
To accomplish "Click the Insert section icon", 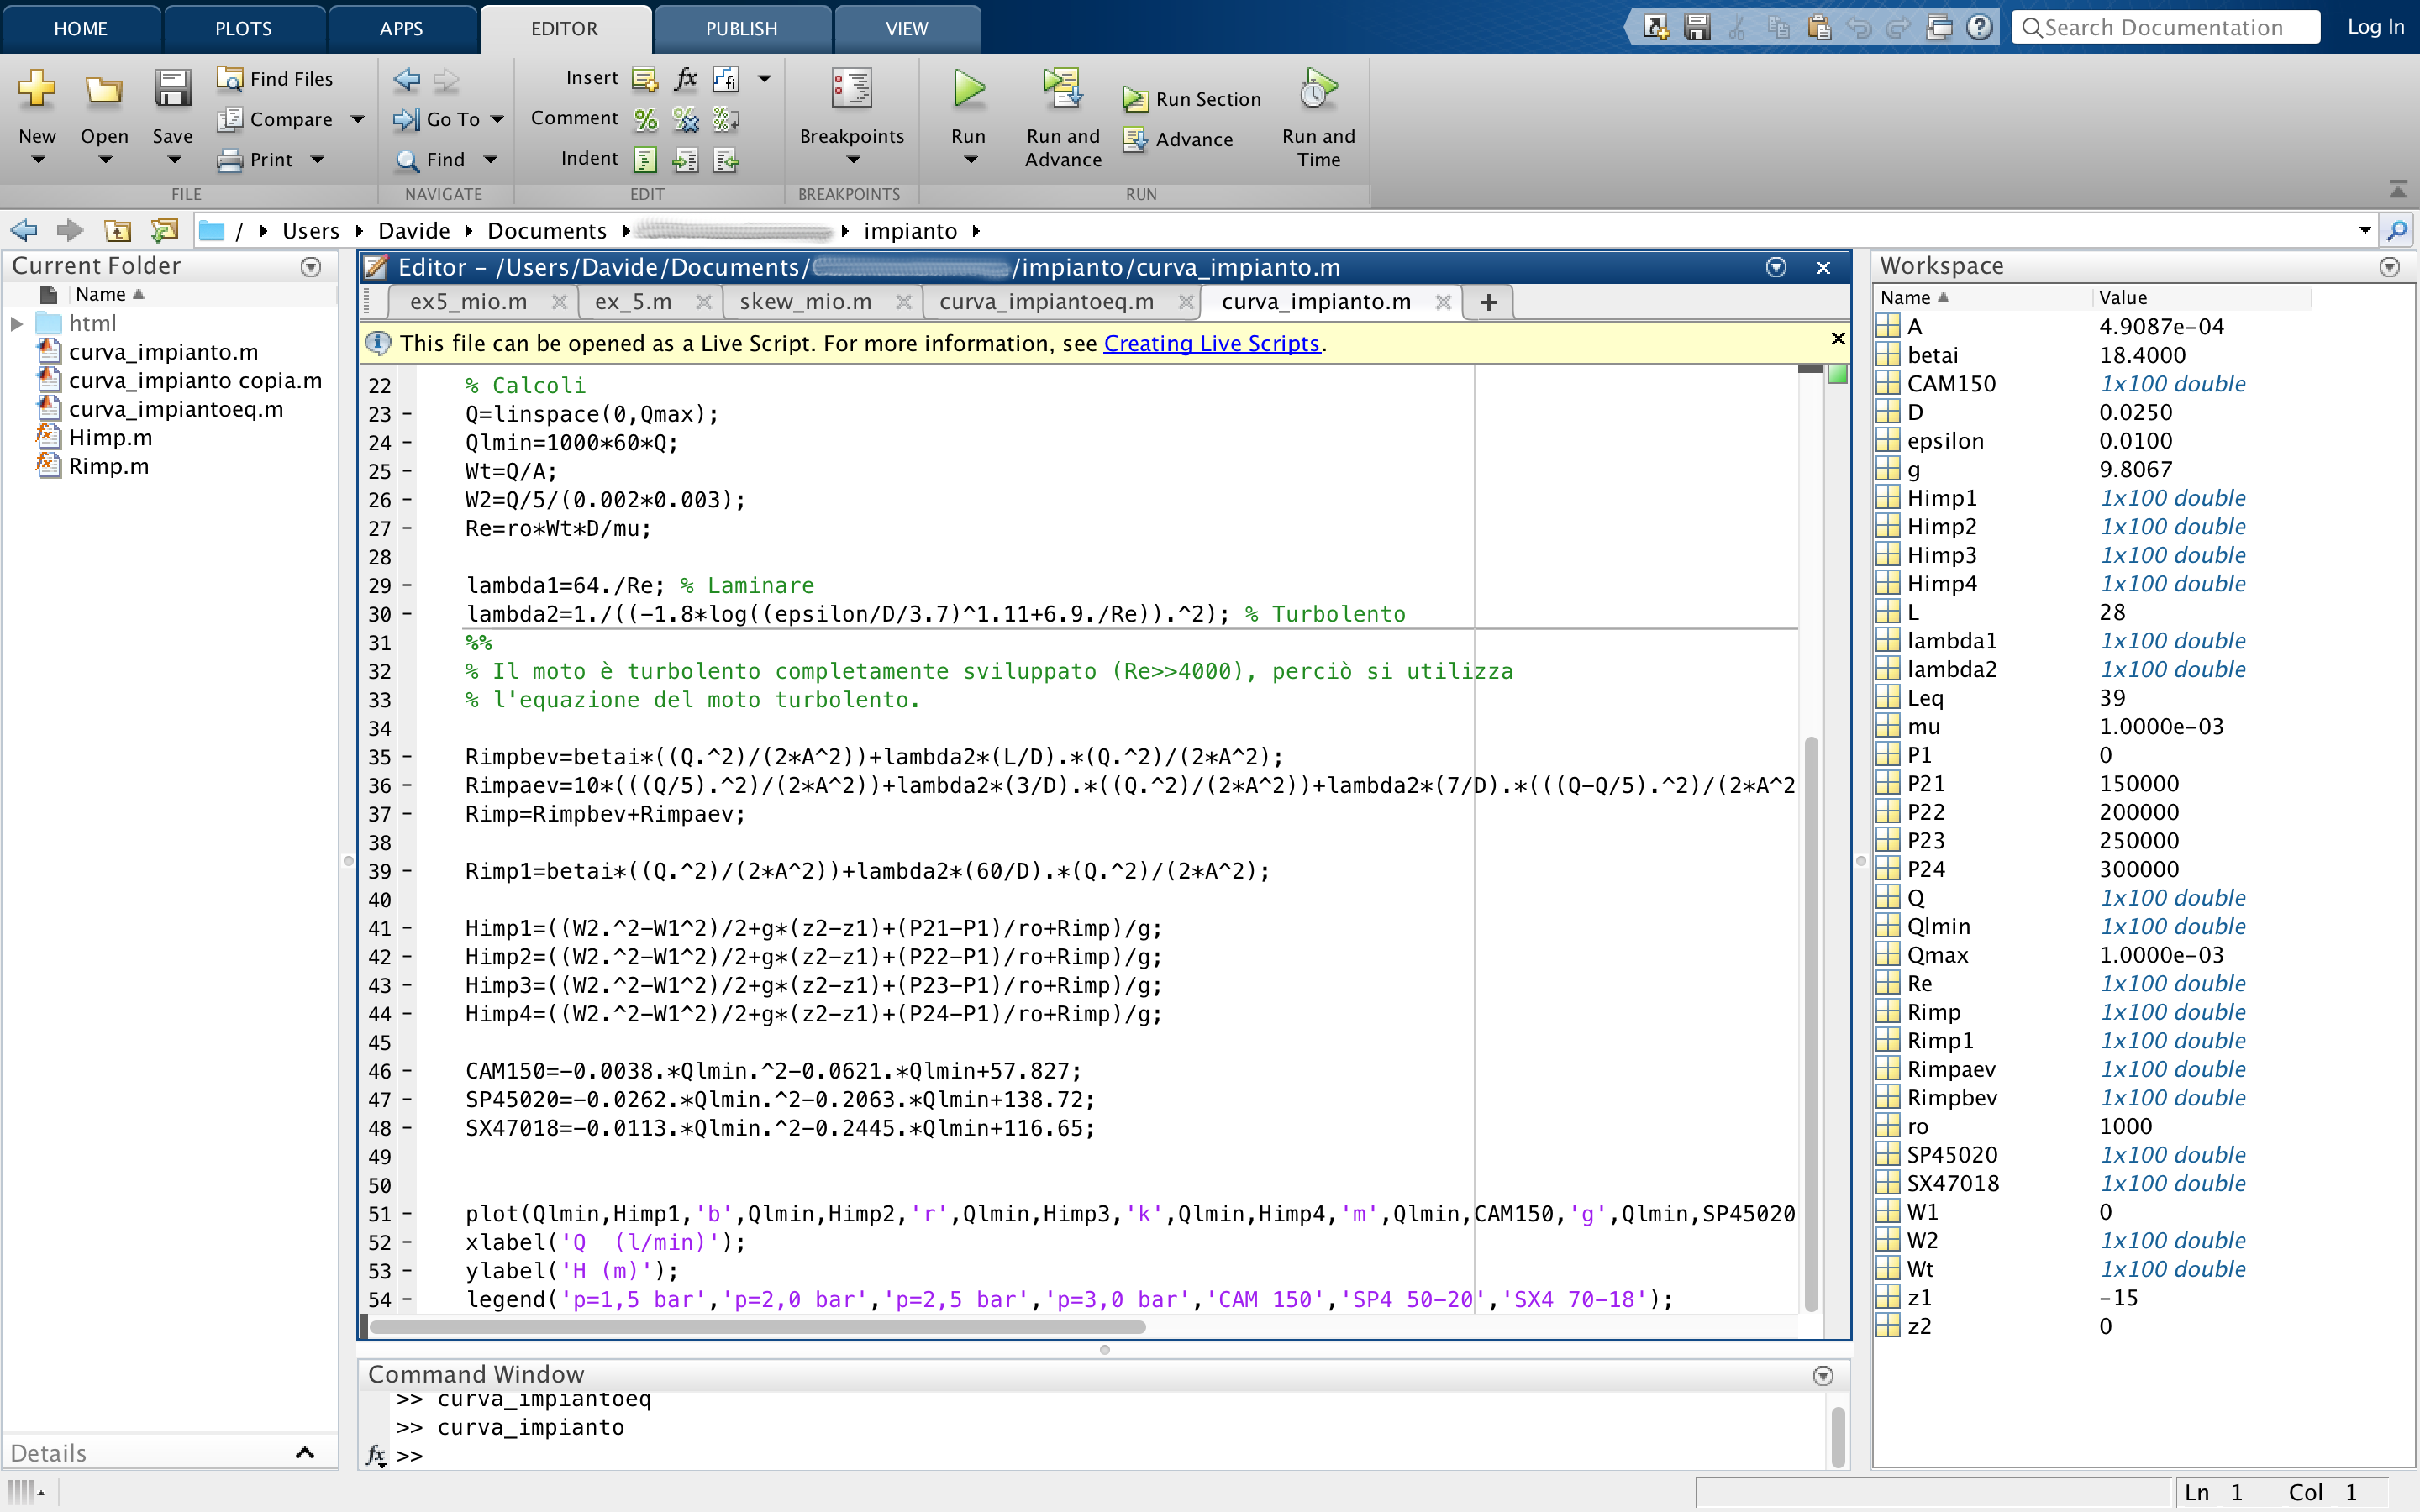I will pos(645,78).
